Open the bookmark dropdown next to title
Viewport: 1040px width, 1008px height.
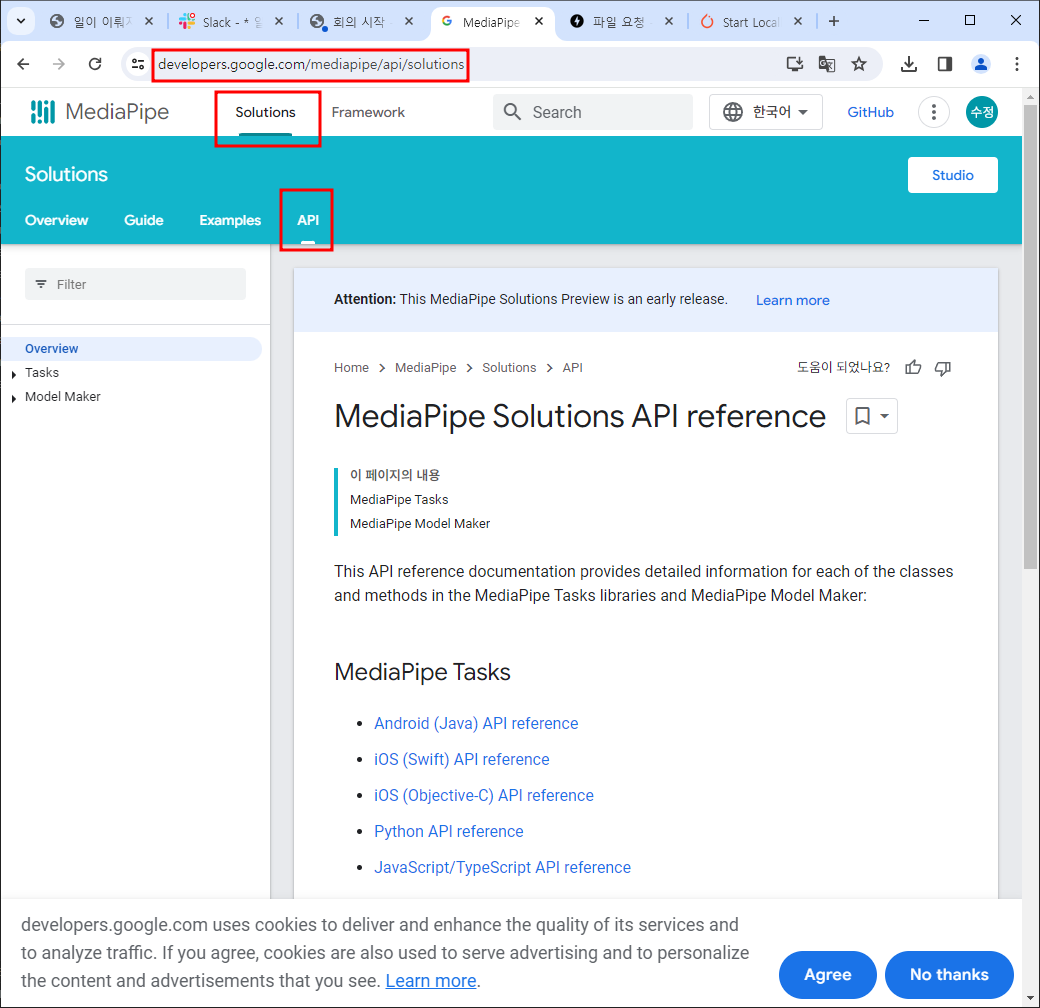872,416
